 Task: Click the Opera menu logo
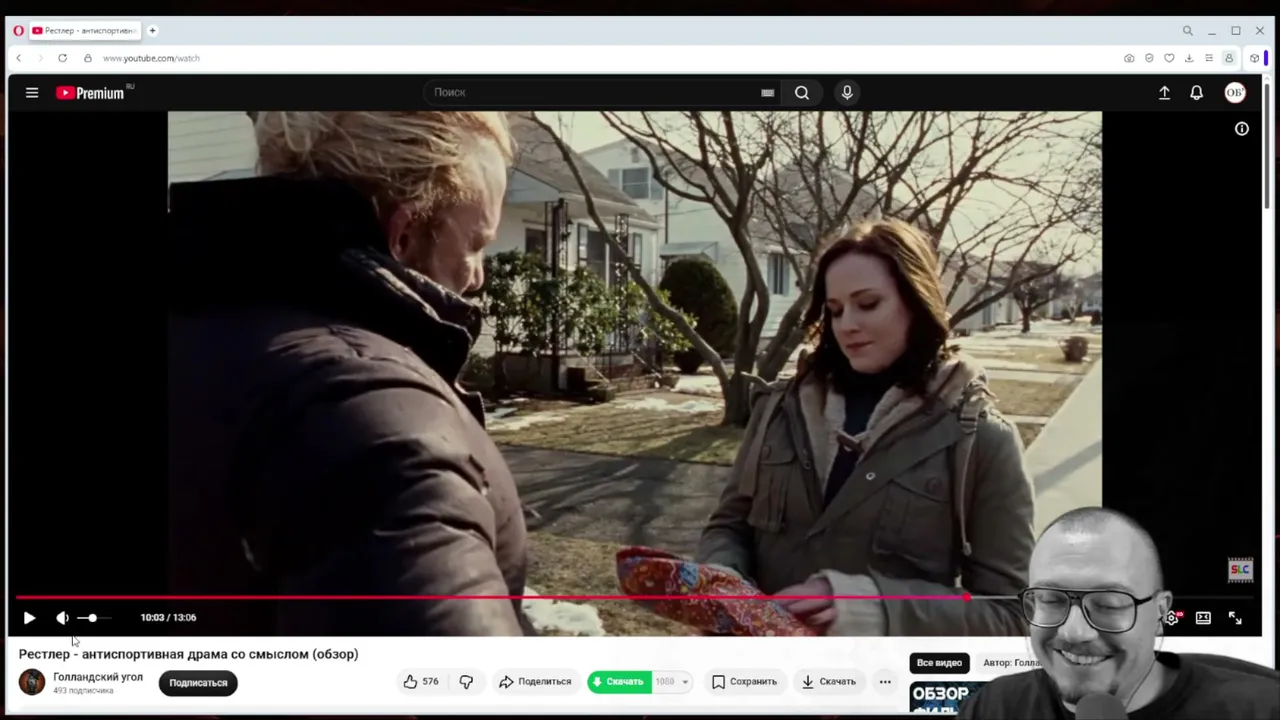click(x=18, y=31)
